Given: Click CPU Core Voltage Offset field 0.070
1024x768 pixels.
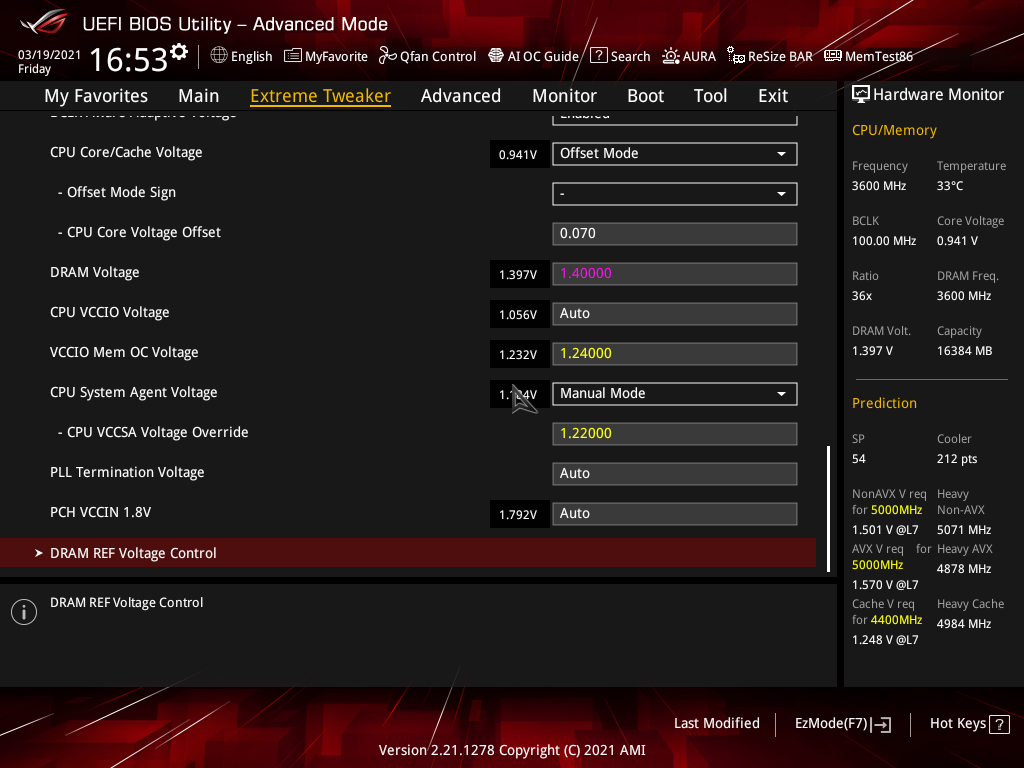Looking at the screenshot, I should pyautogui.click(x=675, y=234).
